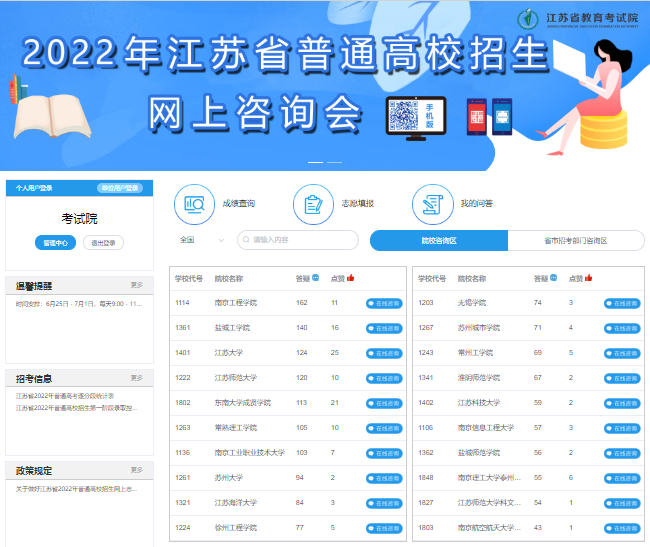Select the 单位用户登录 tab
Image resolution: width=650 pixels, height=547 pixels.
click(x=120, y=188)
